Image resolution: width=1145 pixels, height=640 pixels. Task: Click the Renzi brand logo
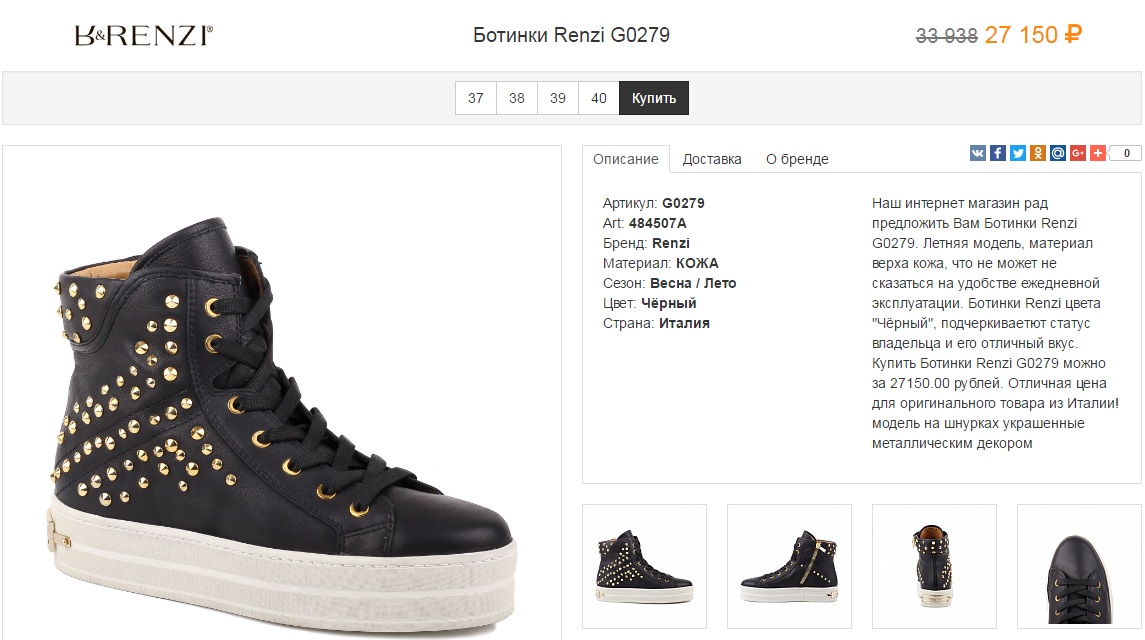point(144,36)
